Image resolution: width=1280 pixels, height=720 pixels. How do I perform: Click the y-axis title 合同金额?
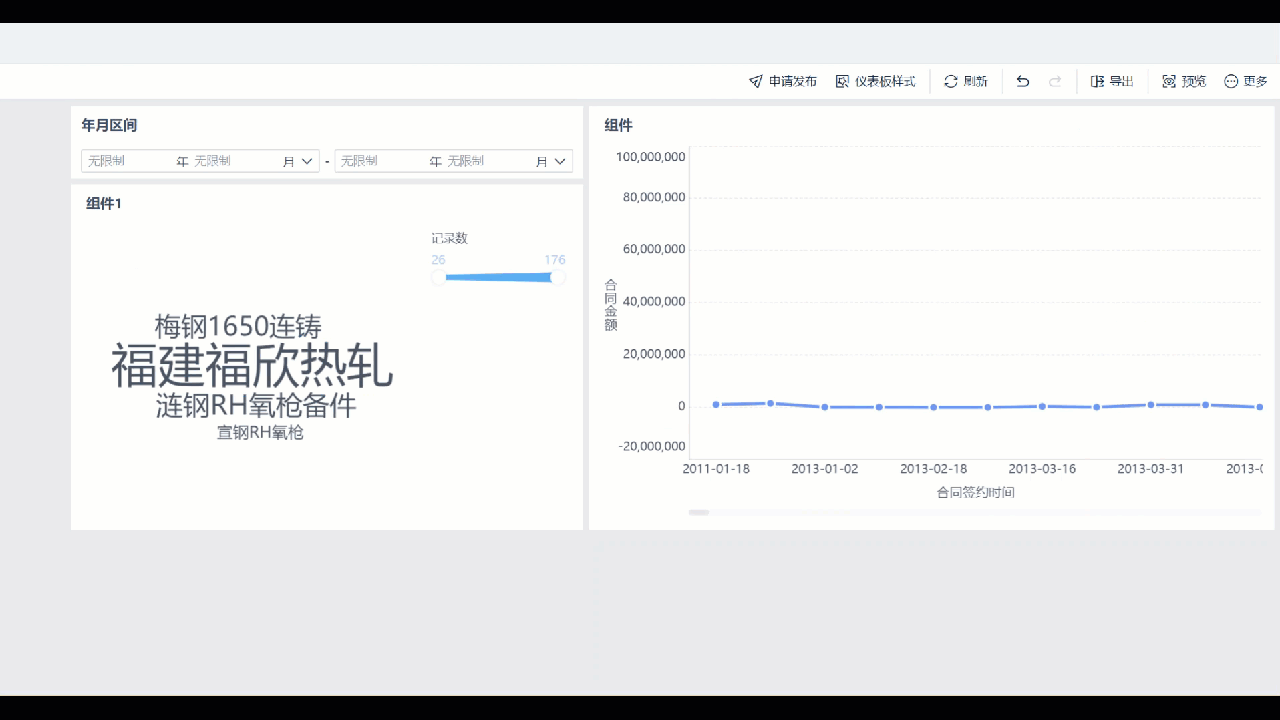[x=611, y=306]
